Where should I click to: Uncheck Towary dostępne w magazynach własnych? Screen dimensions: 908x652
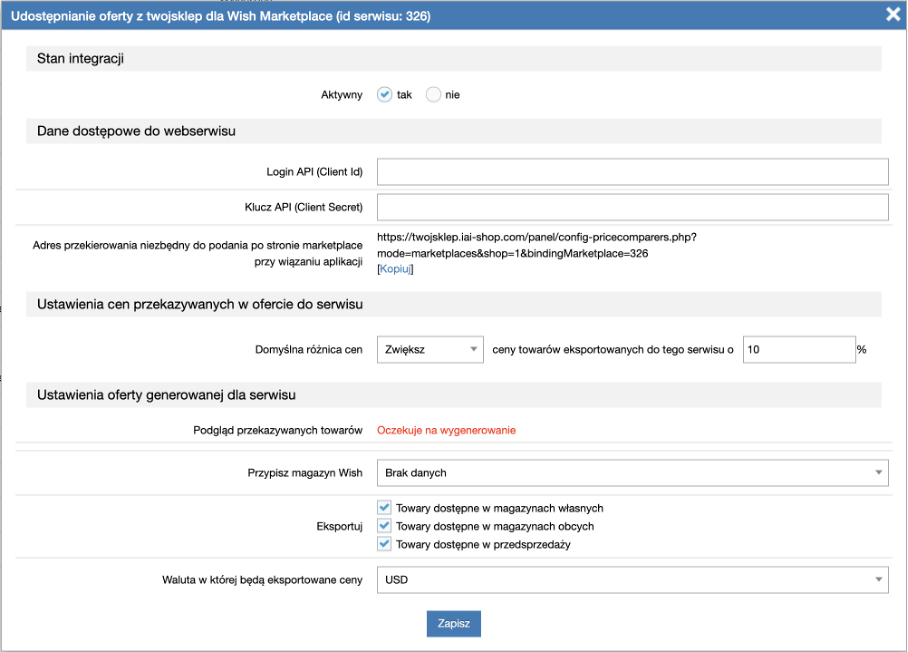[x=385, y=508]
